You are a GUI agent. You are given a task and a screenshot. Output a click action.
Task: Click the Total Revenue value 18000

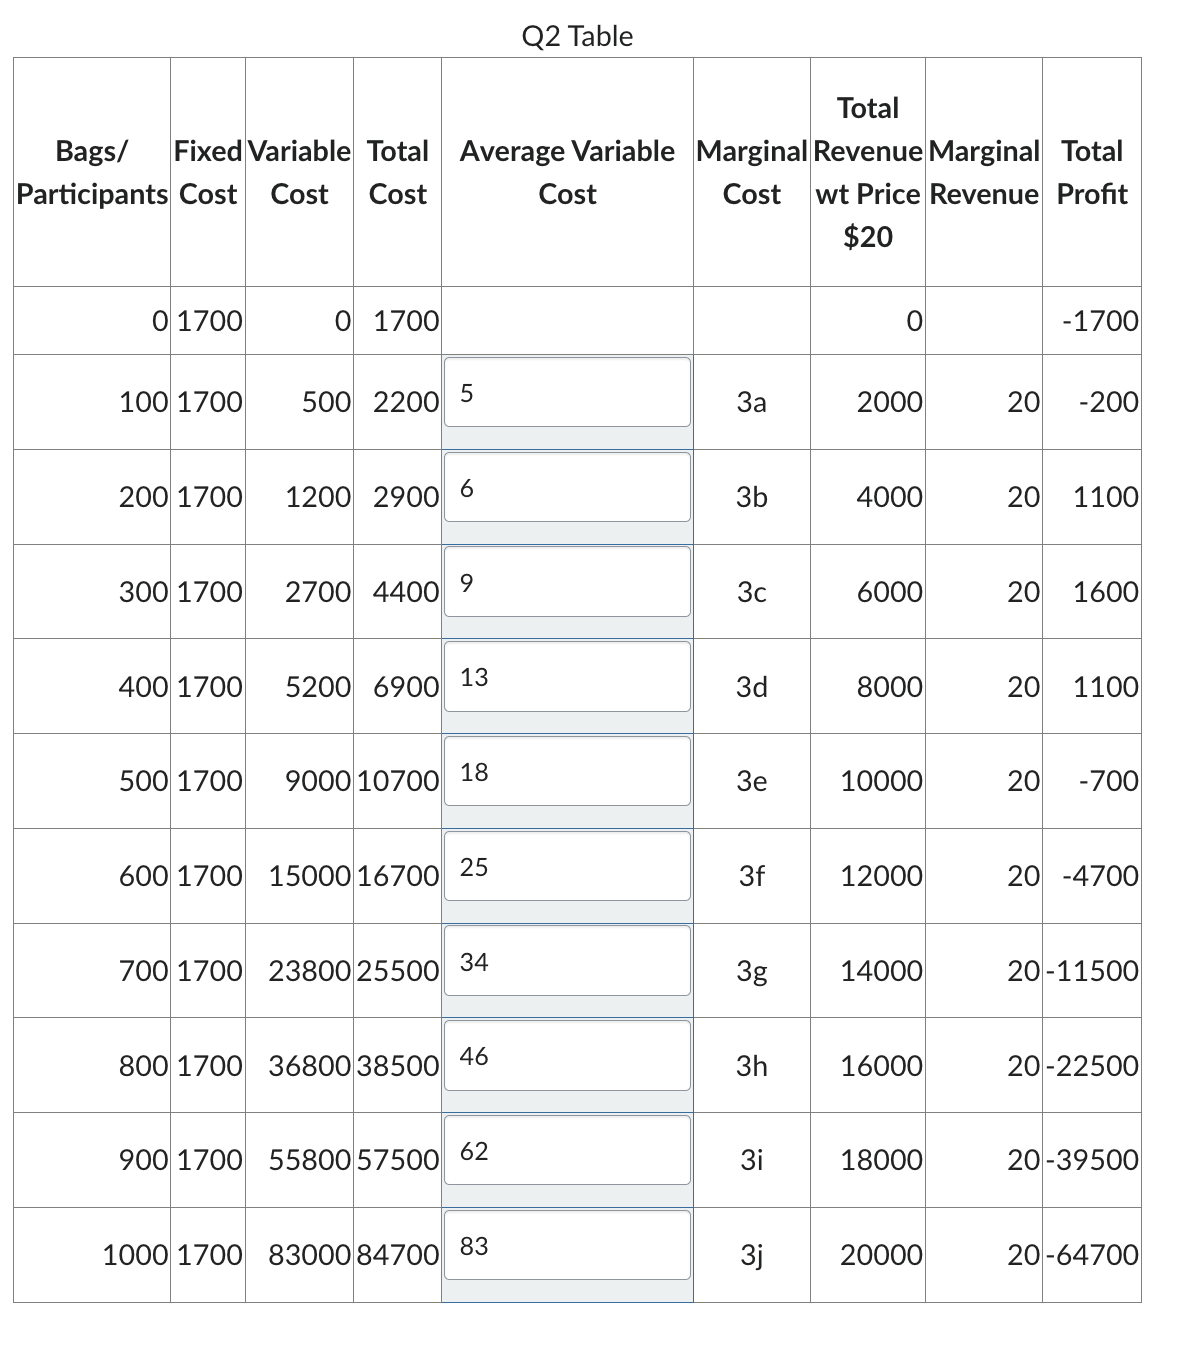coord(882,1160)
